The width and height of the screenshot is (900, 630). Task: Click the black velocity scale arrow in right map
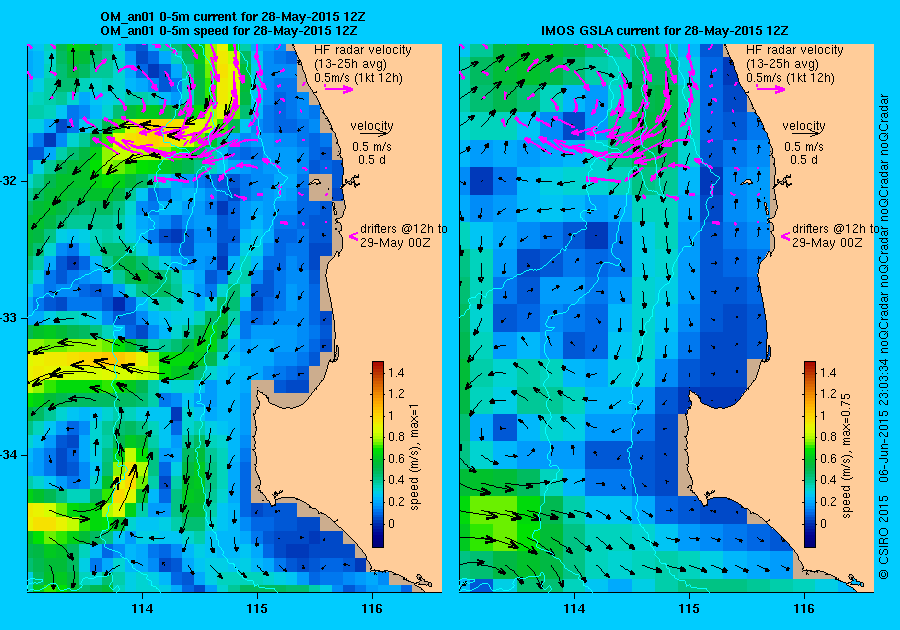point(803,133)
